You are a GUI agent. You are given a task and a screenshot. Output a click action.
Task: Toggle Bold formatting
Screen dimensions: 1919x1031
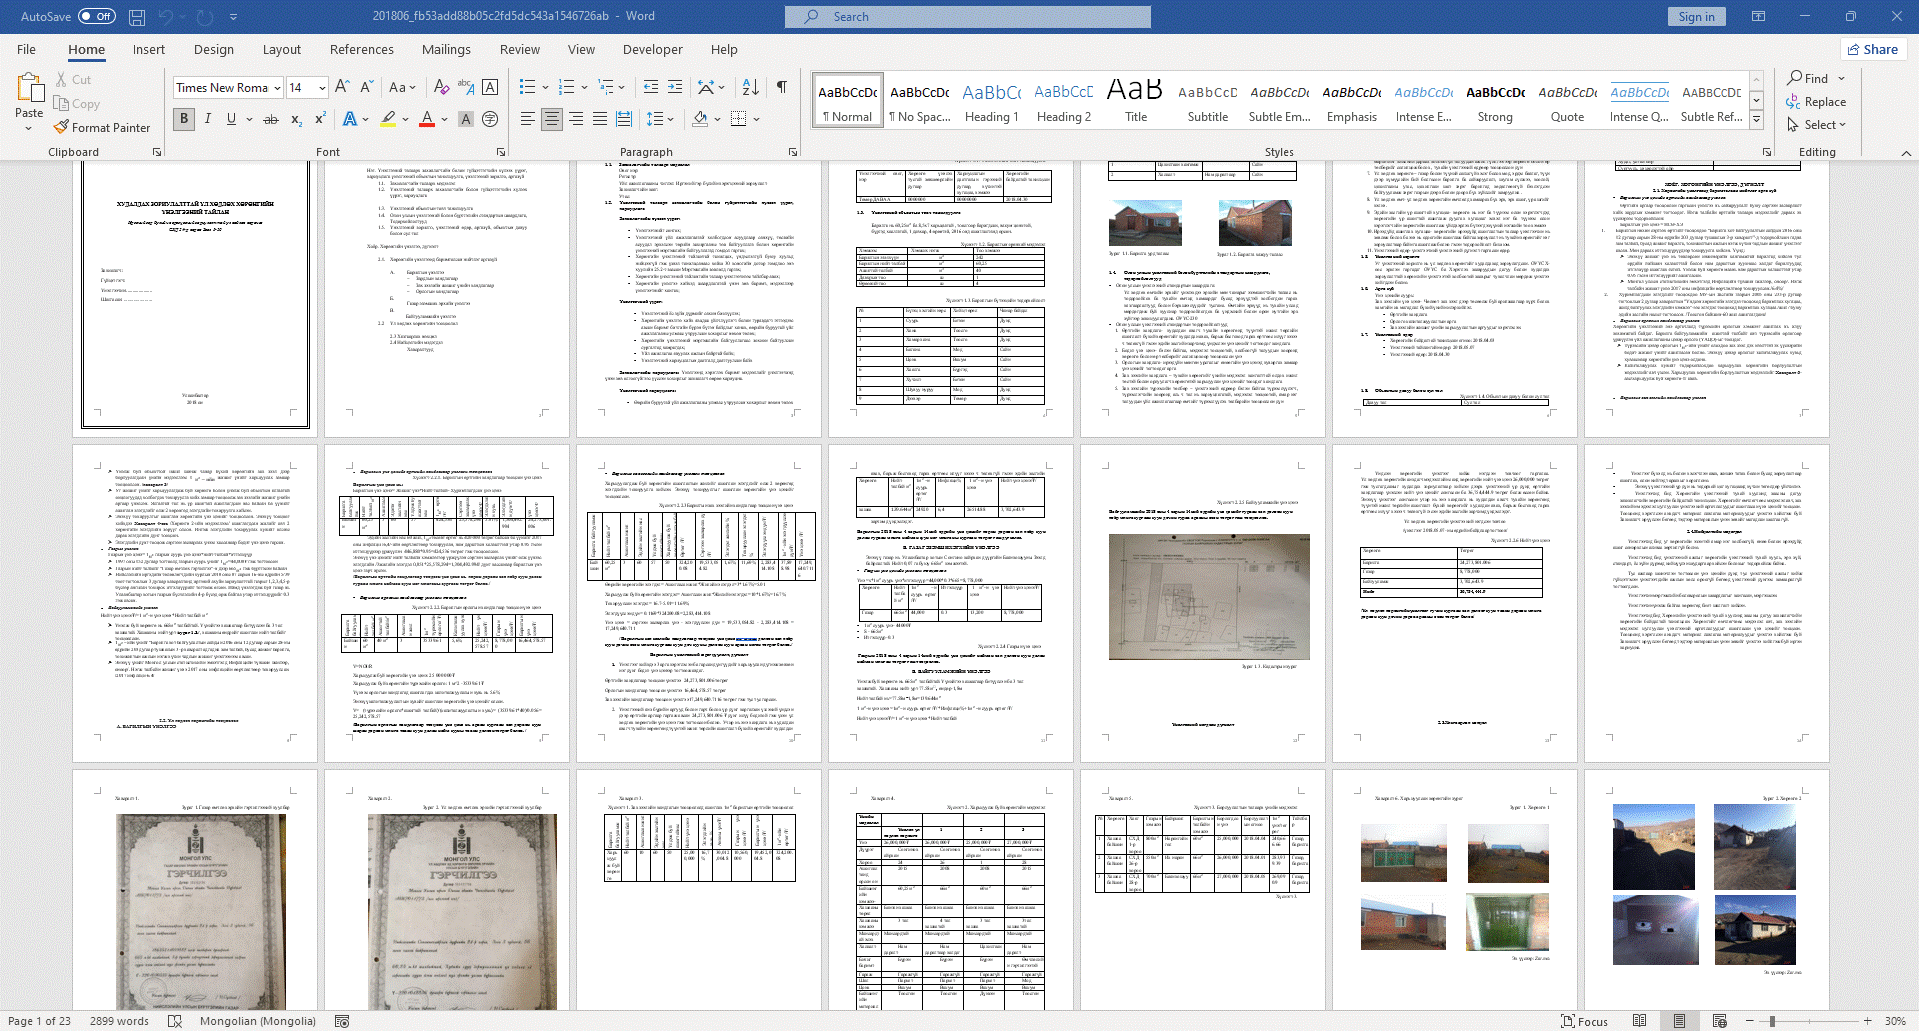pos(184,119)
